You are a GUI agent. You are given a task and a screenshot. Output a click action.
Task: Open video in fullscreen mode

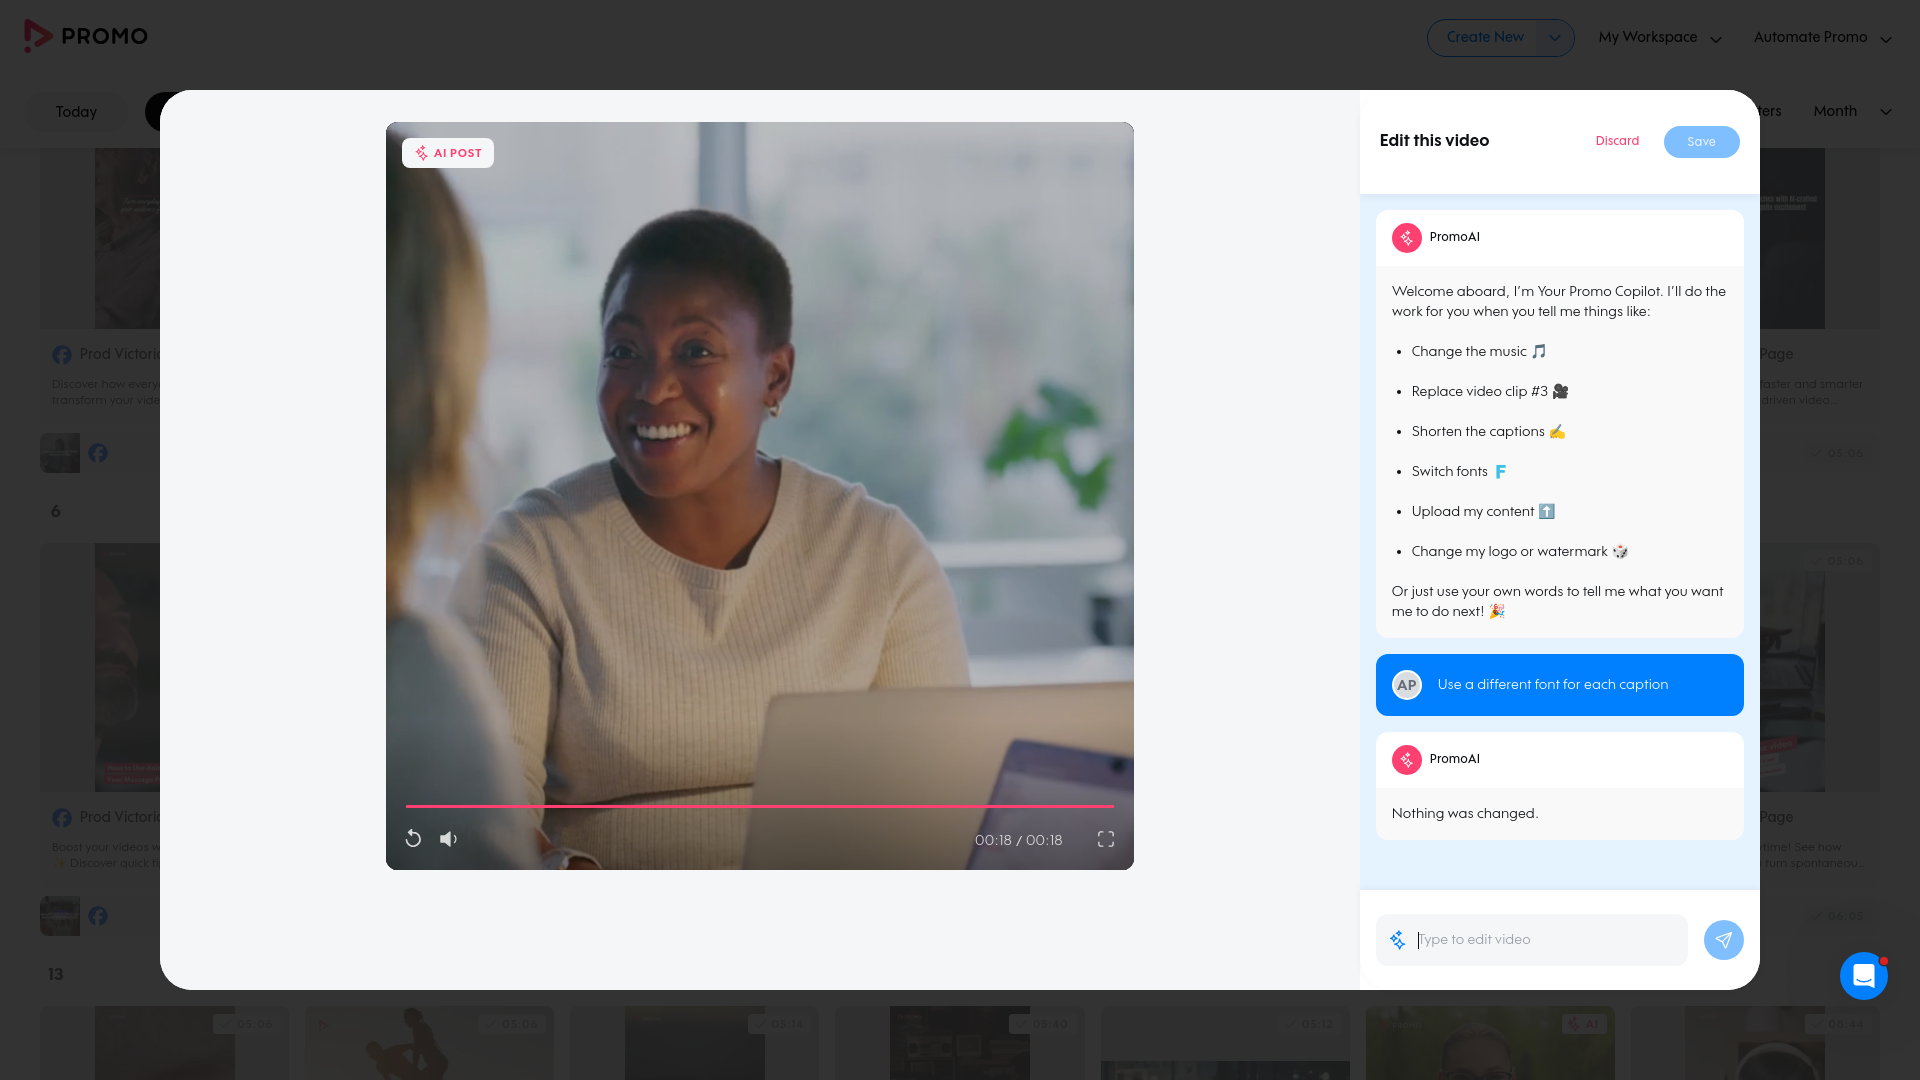click(x=1106, y=839)
